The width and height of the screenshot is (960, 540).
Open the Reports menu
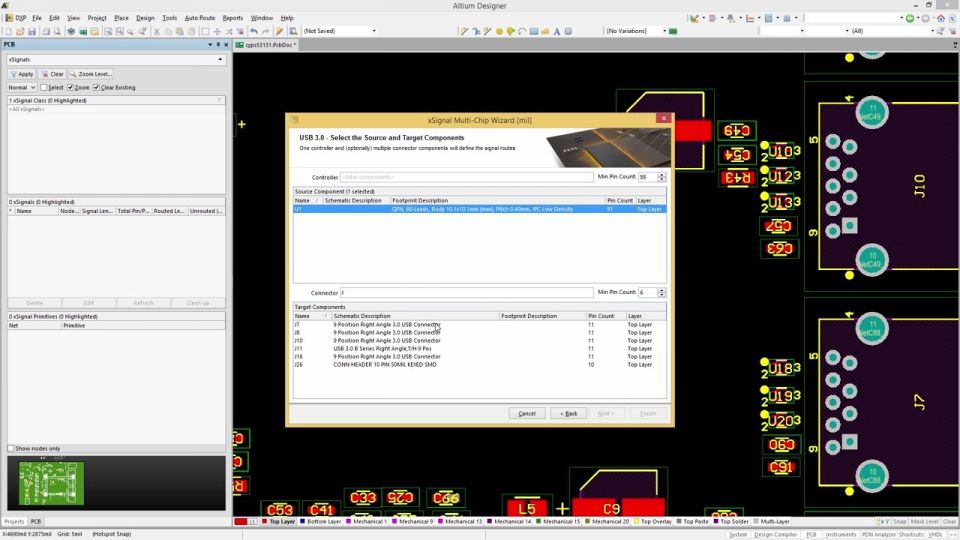tap(233, 18)
